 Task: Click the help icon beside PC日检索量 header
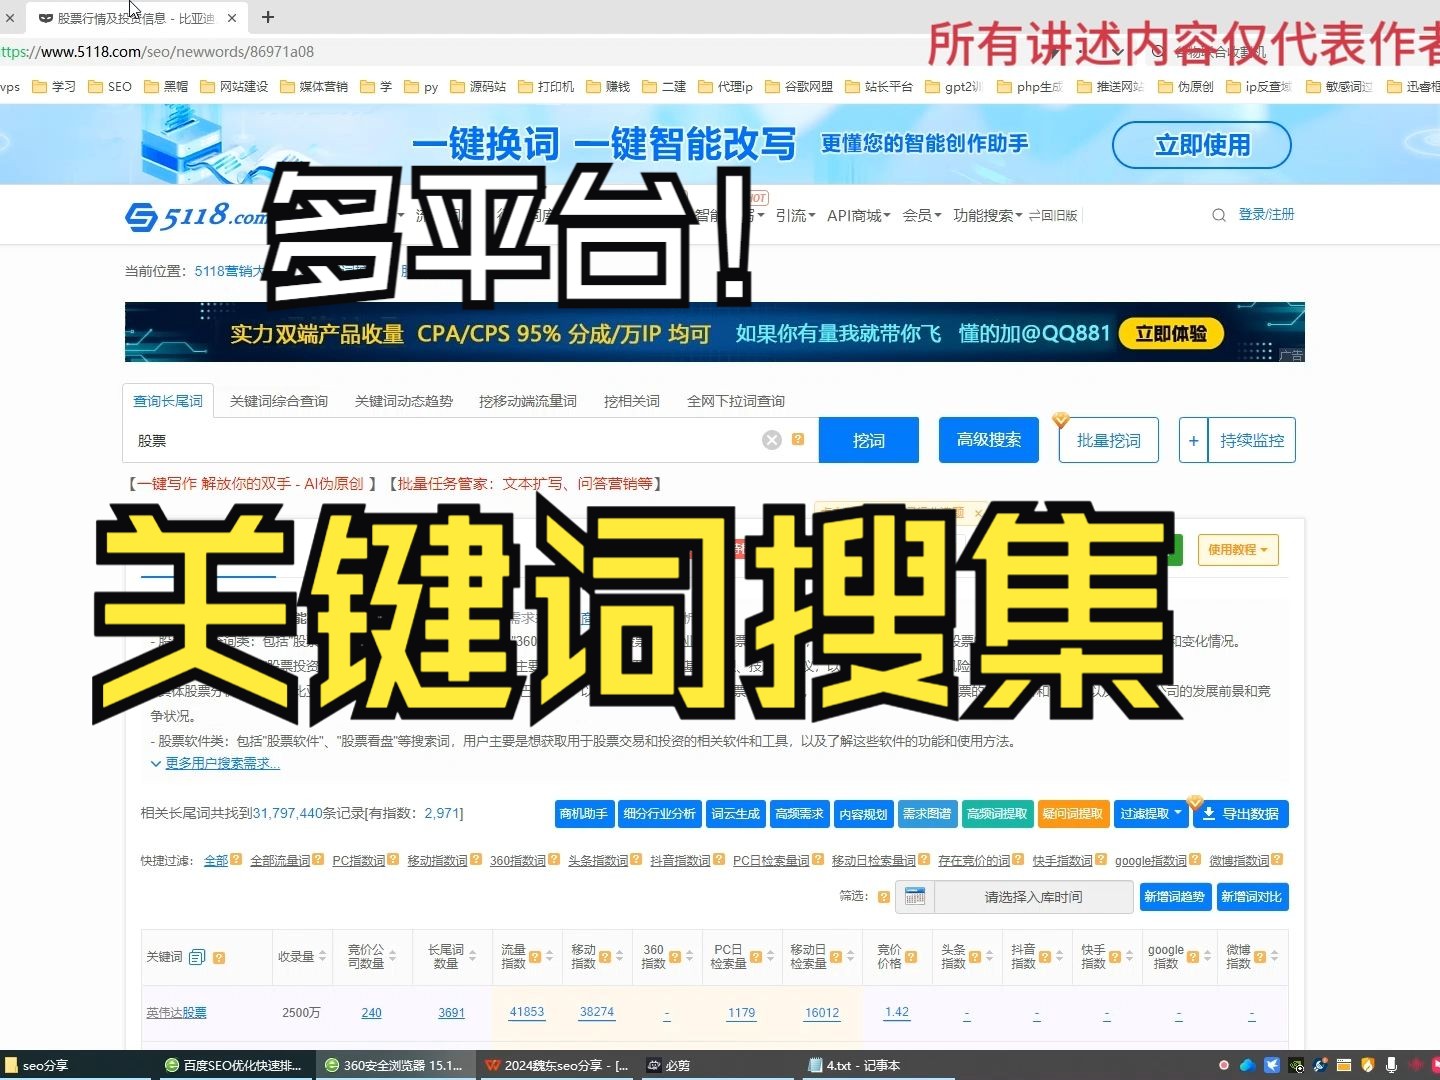click(x=756, y=957)
